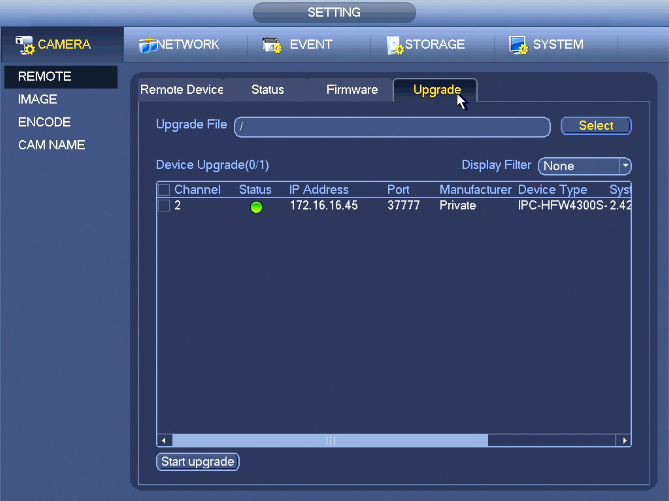
Task: Click the SYSTEM label in the top menu
Action: click(x=558, y=44)
